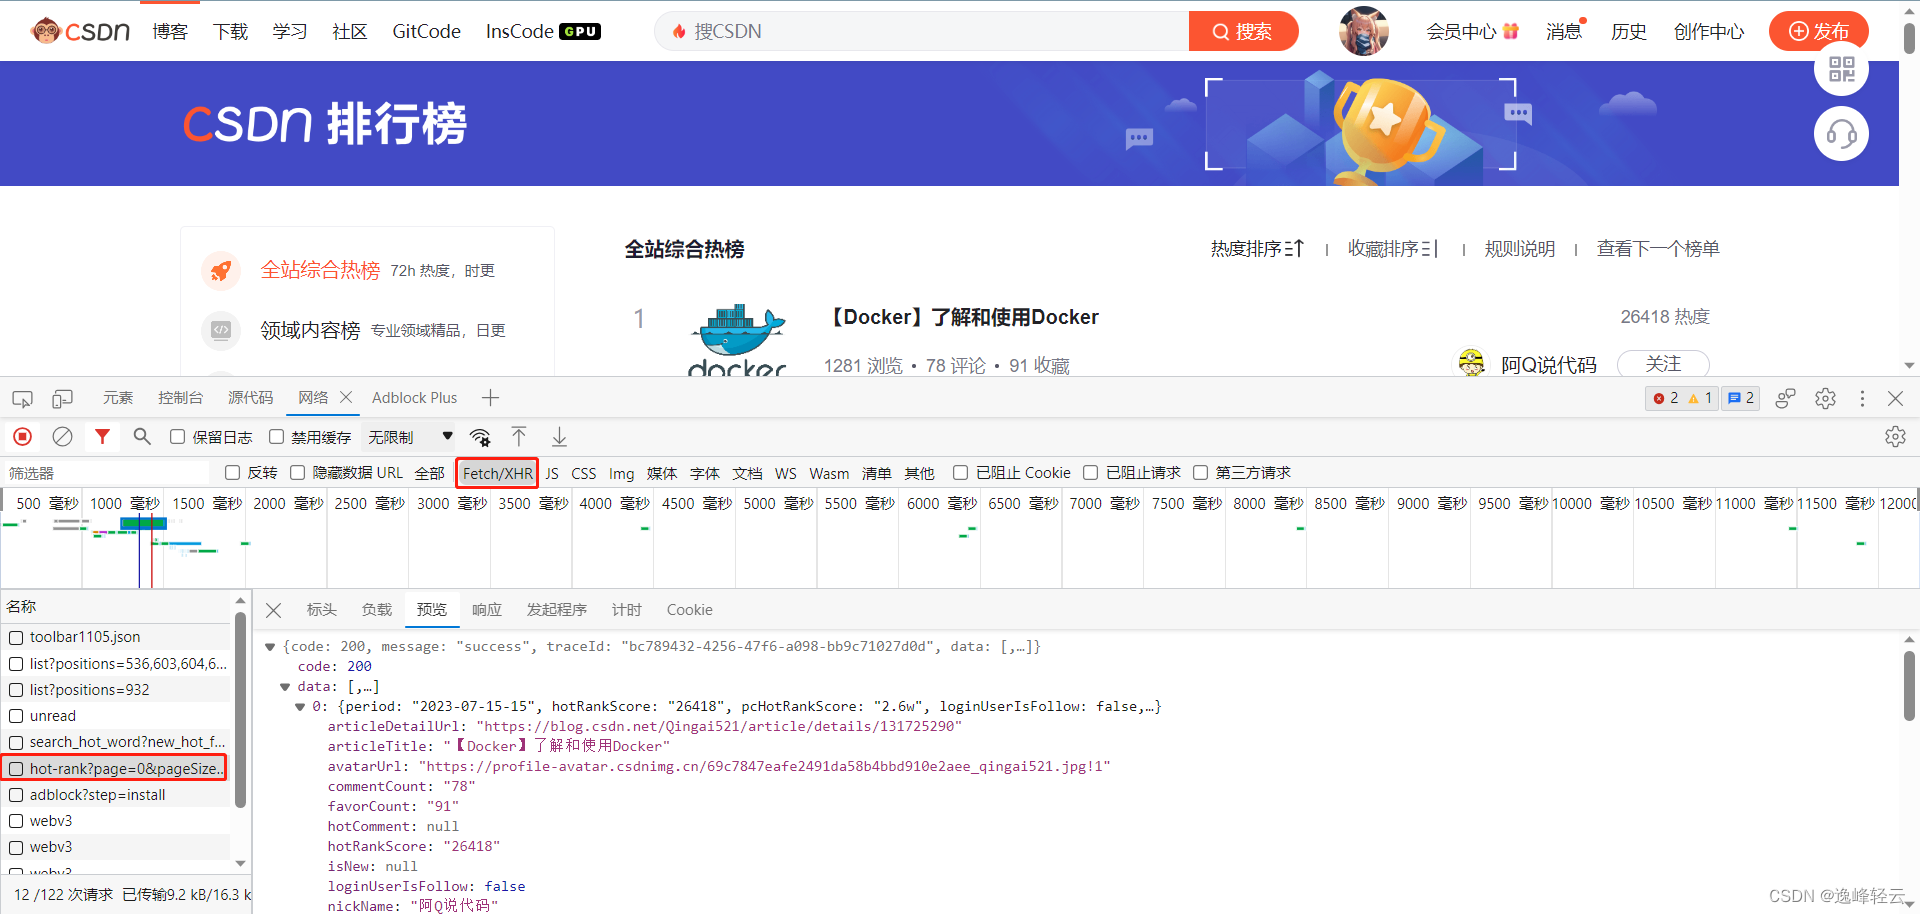Open the 源代码 tab

[x=250, y=398]
